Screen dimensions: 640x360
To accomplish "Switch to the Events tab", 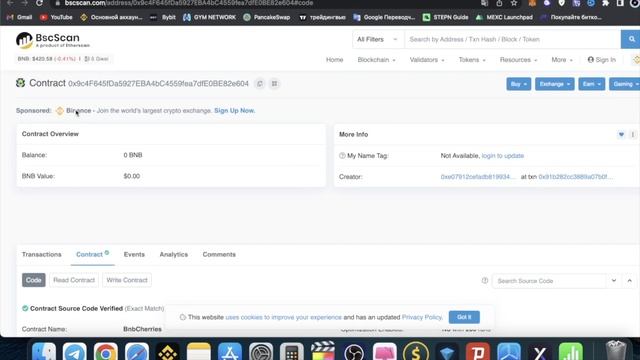I will 134,254.
